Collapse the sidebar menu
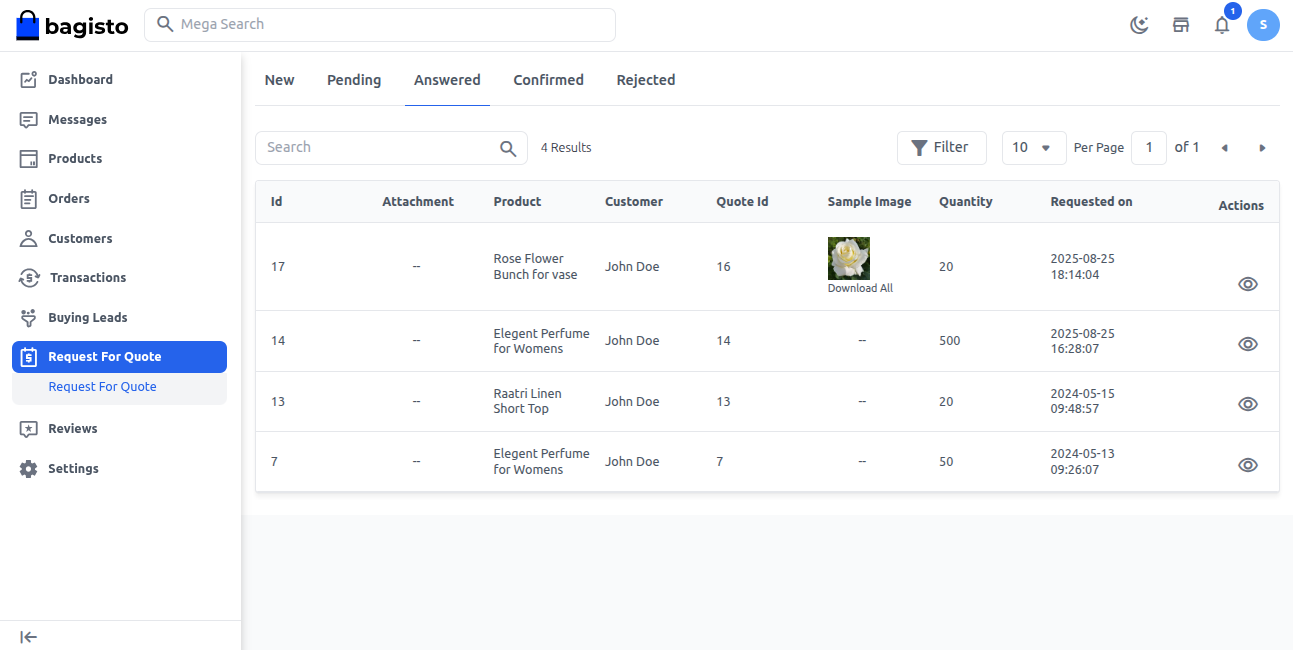The image size is (1293, 650). [x=29, y=637]
